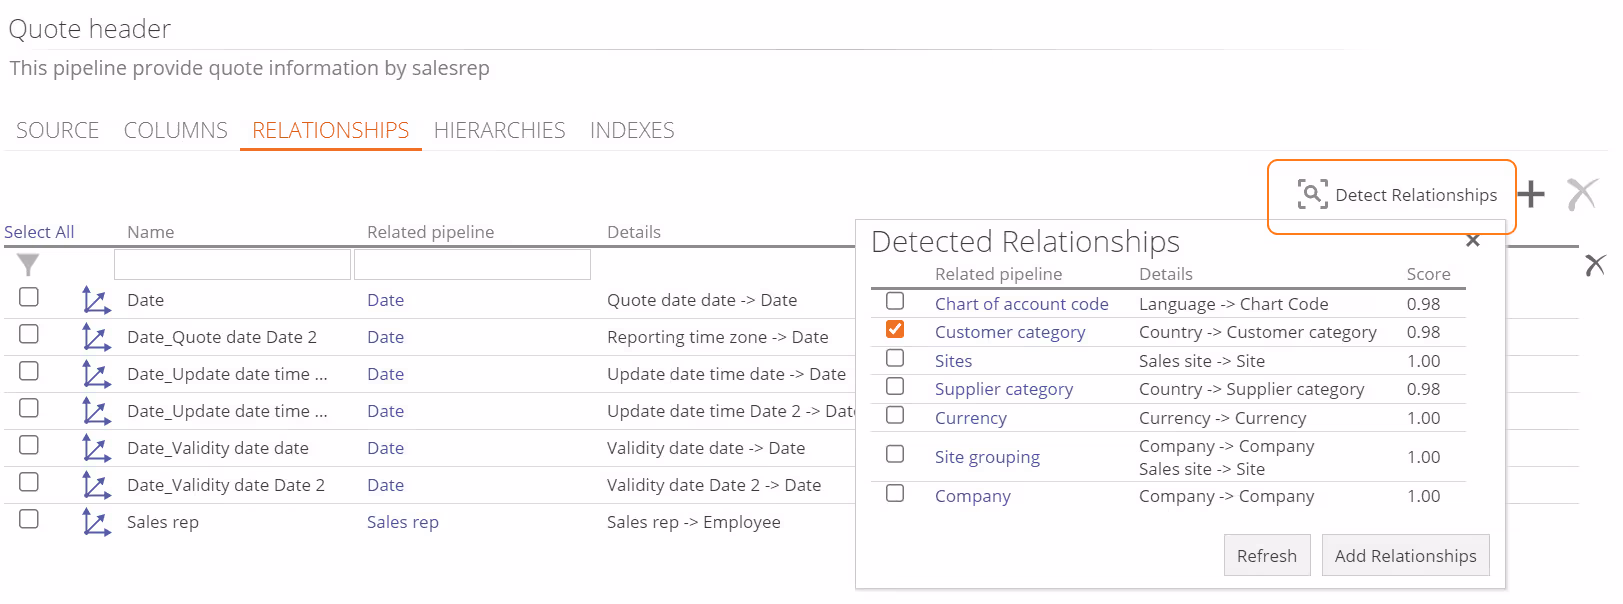Switch to the COLUMNS tab
Image resolution: width=1623 pixels, height=604 pixels.
(176, 131)
